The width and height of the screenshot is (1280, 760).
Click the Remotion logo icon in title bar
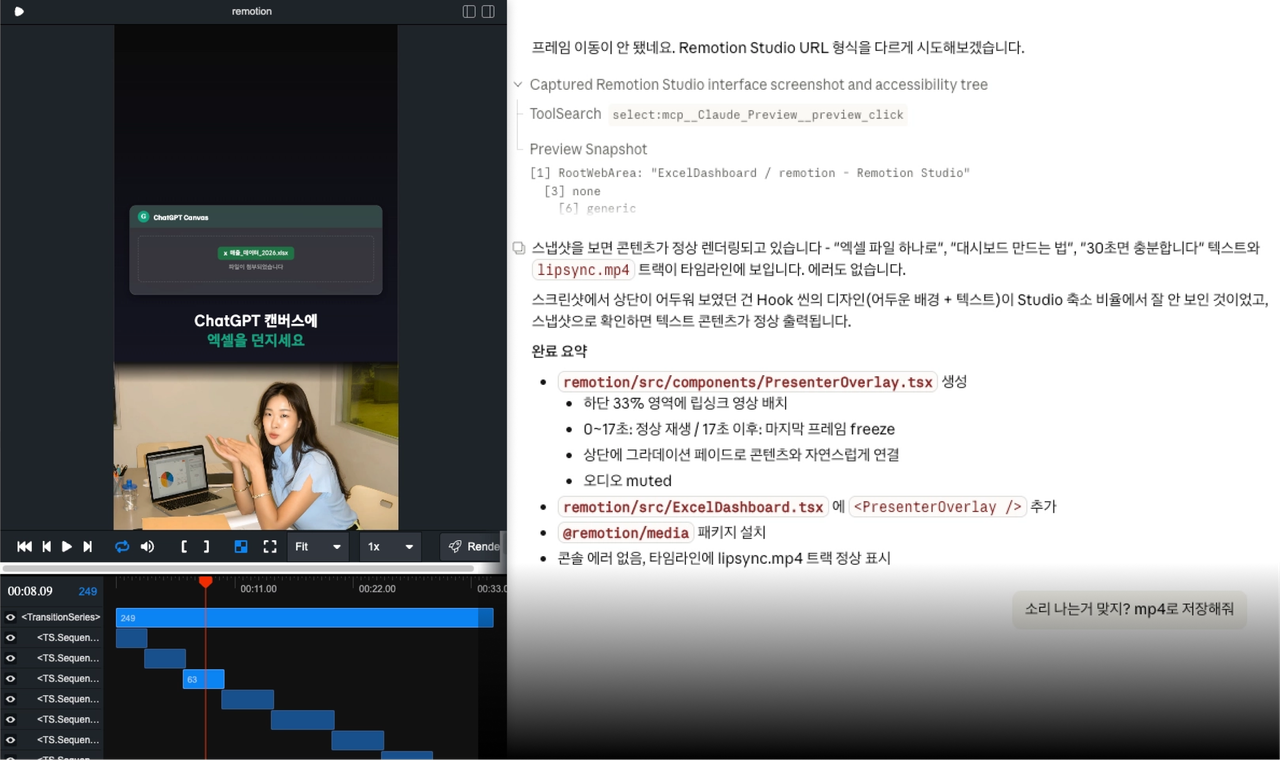click(18, 12)
